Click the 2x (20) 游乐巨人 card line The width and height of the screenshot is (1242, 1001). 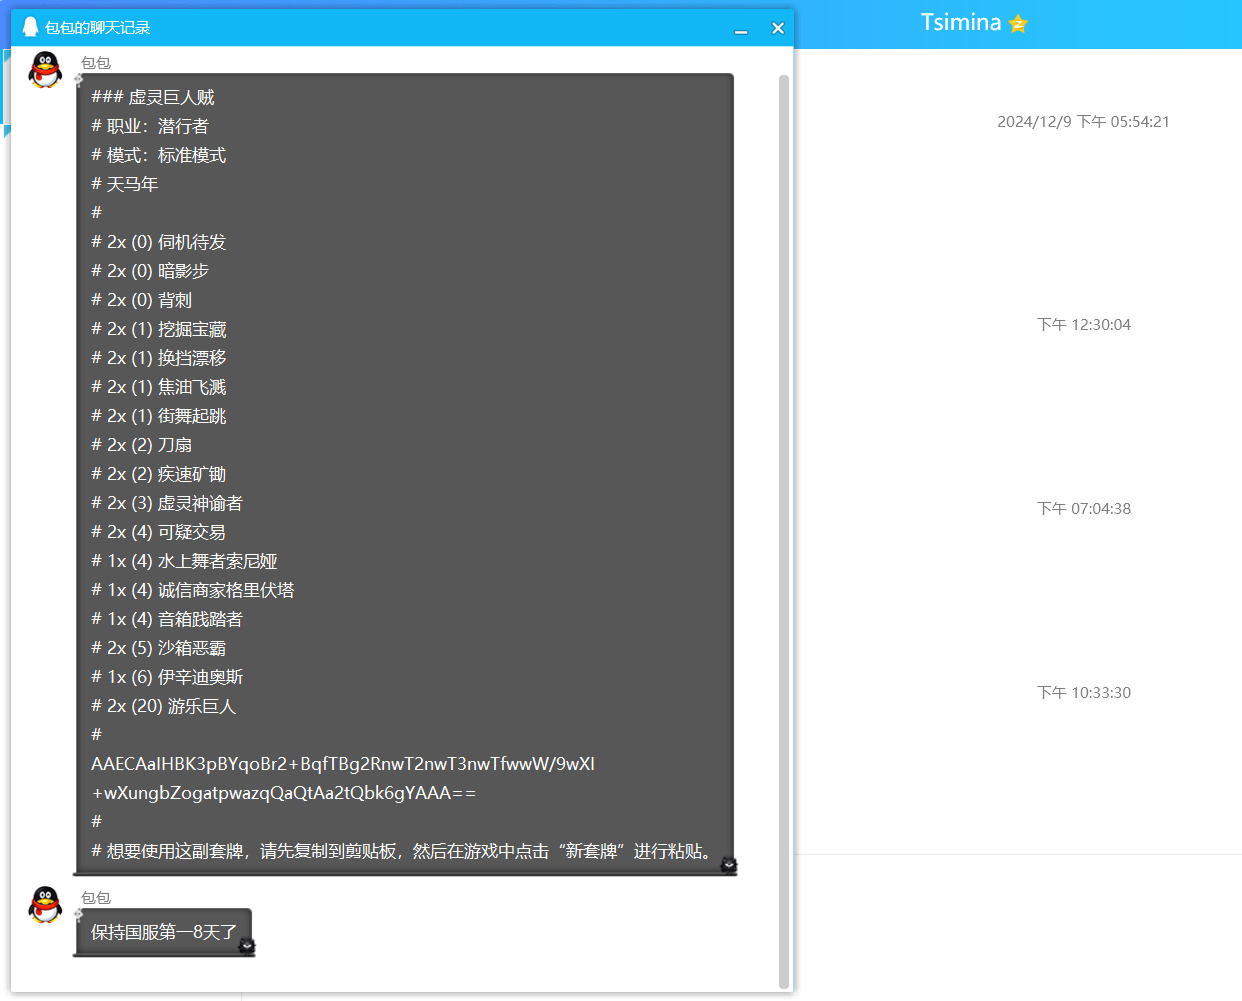(164, 706)
